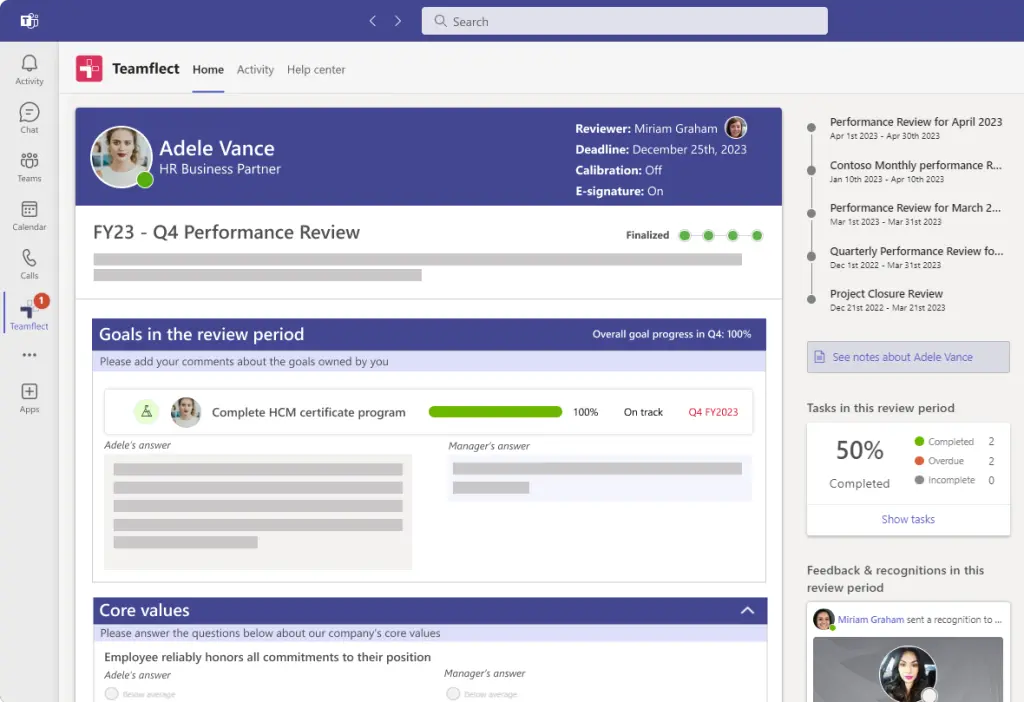The height and width of the screenshot is (702, 1024).
Task: Open the Help center tab
Action: [x=316, y=69]
